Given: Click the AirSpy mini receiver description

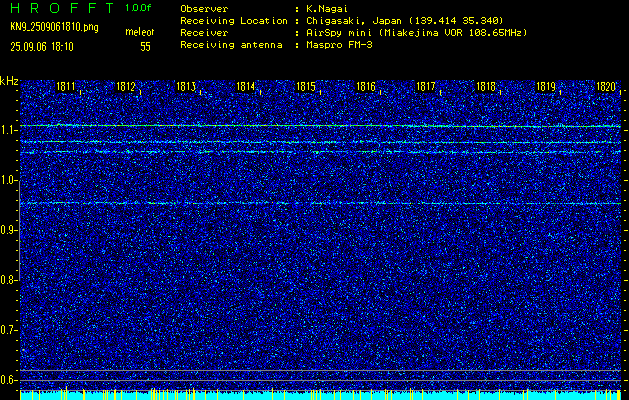Looking at the screenshot, I should point(416,33).
